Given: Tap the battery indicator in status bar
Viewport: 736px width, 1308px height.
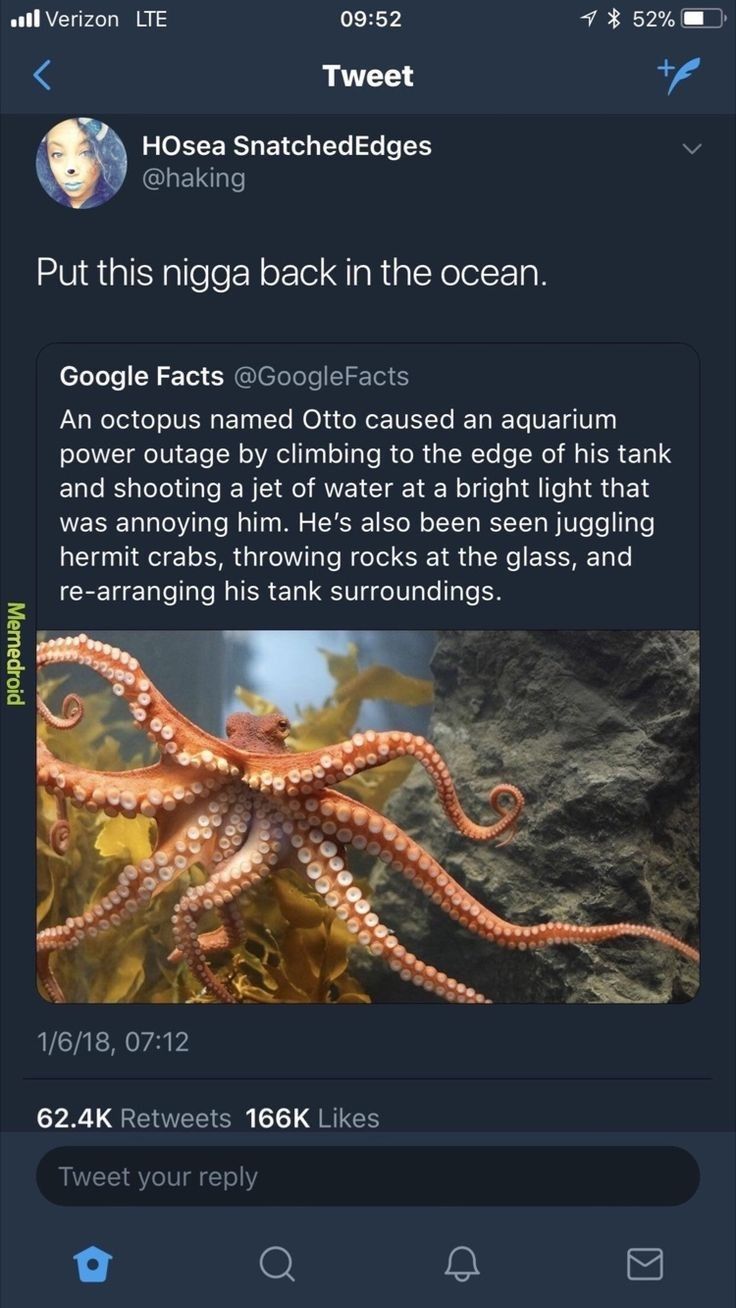Looking at the screenshot, I should tap(704, 19).
